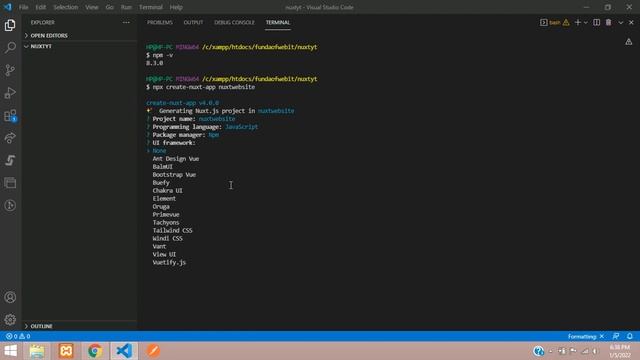Open the Source Control view icon

10,70
